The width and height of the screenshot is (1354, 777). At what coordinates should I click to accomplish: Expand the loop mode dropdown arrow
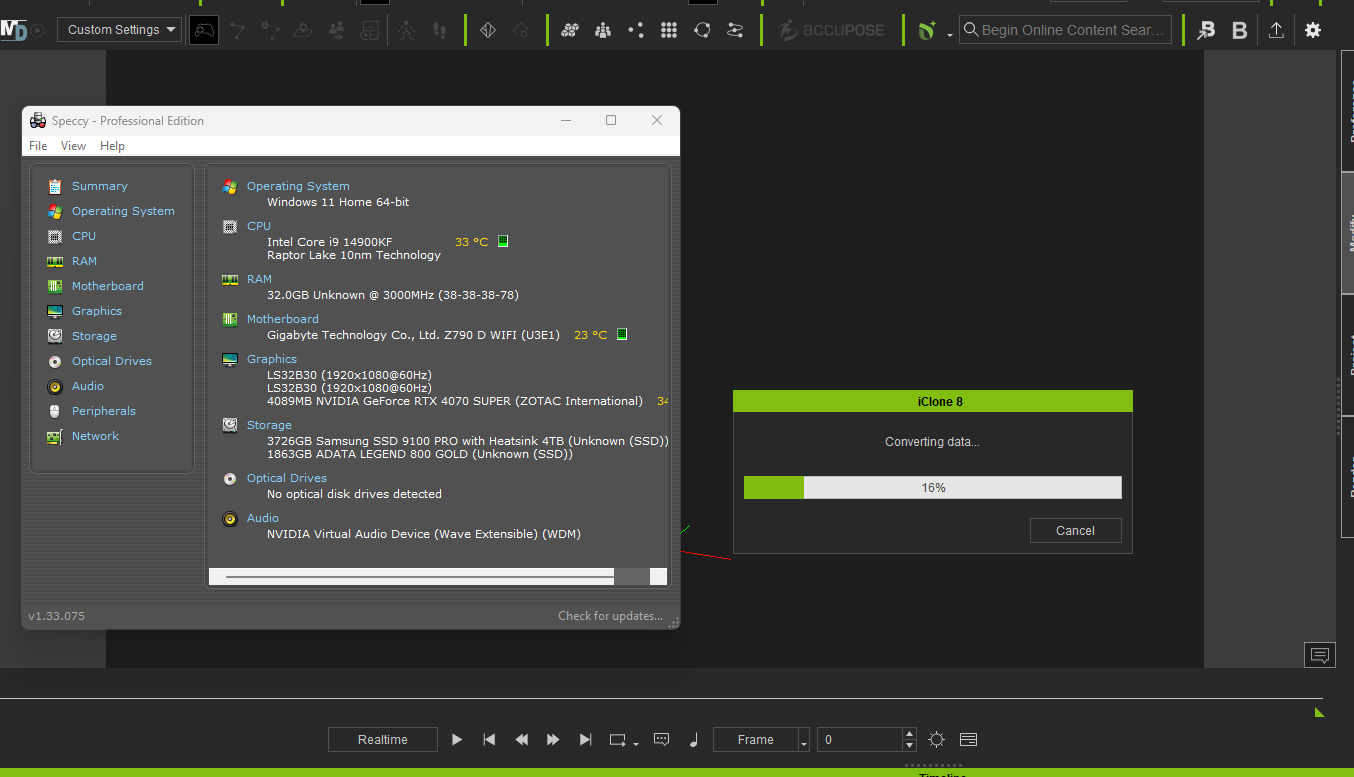point(636,743)
